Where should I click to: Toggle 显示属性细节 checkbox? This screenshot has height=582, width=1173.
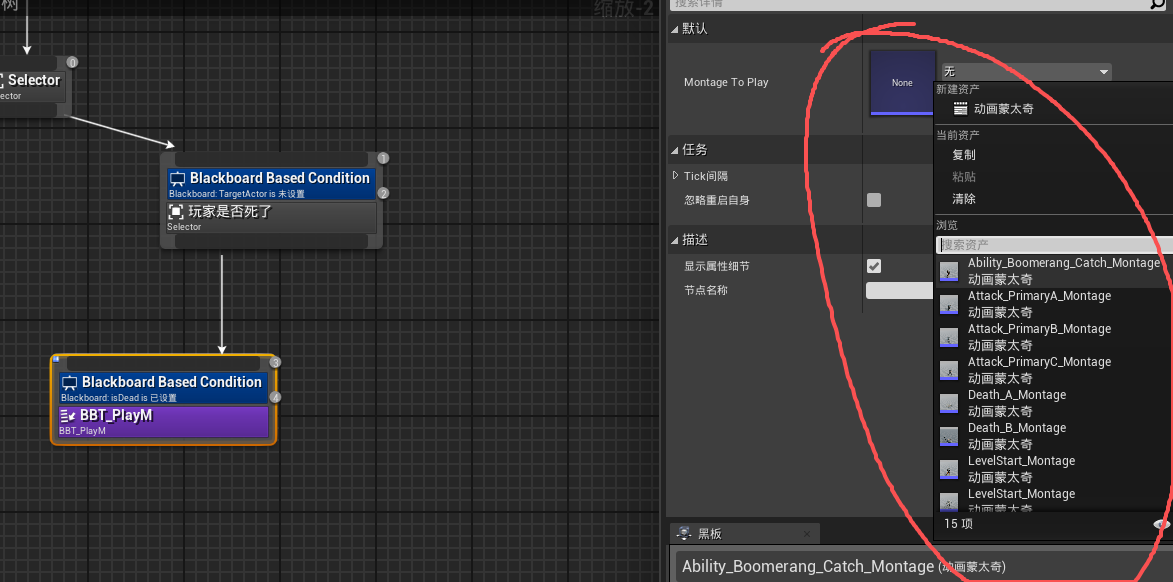[x=874, y=266]
